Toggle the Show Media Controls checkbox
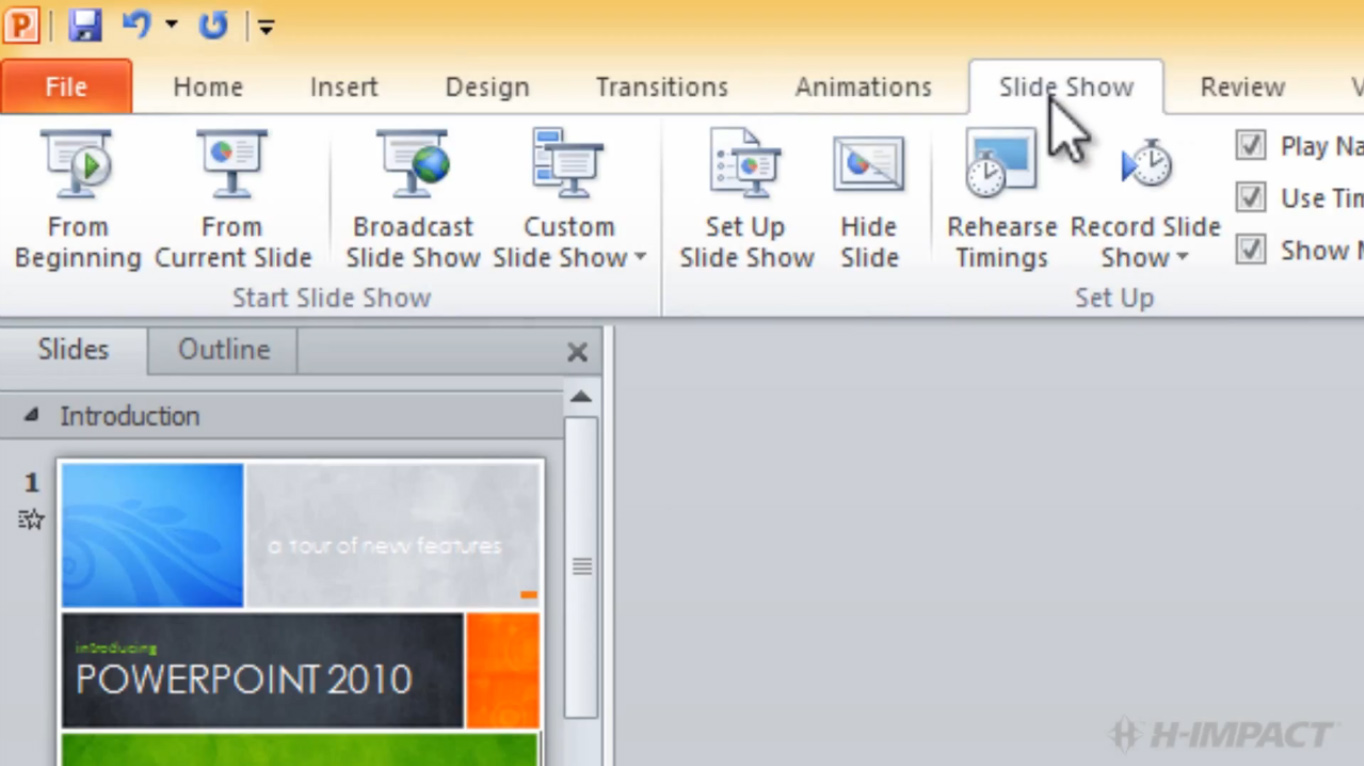 (1250, 249)
